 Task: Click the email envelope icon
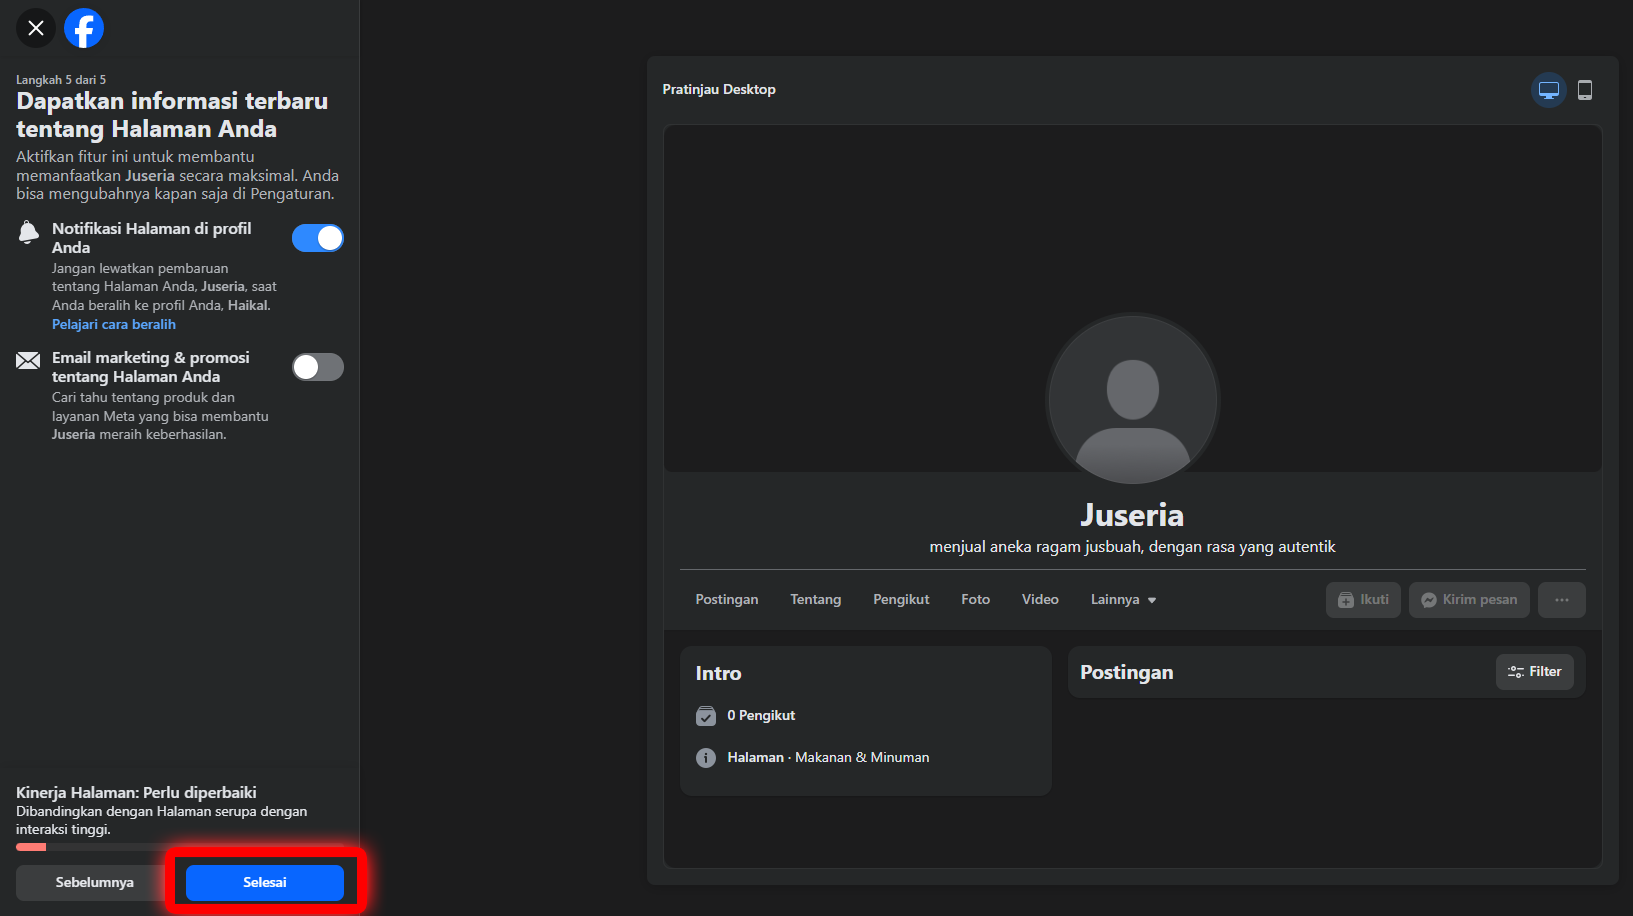28,361
